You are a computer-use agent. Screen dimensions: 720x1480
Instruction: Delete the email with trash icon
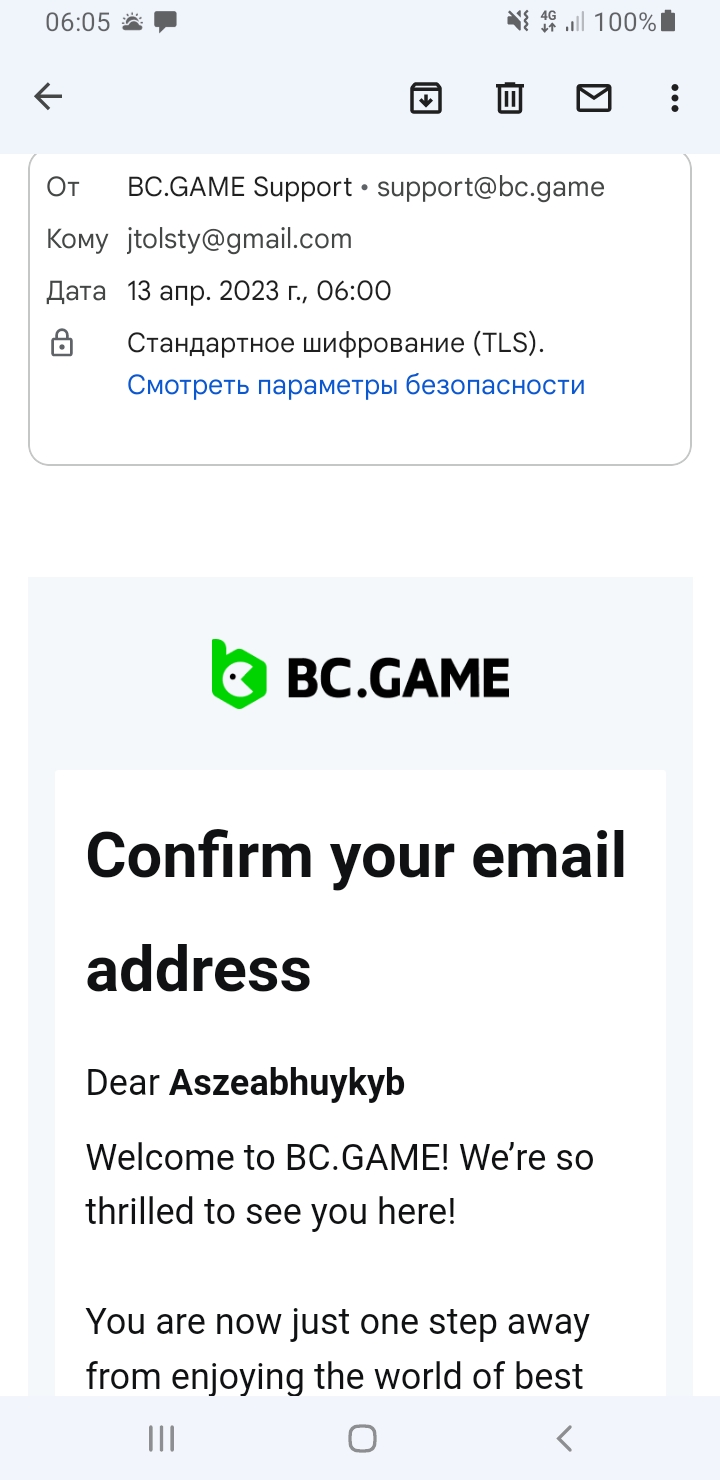coord(510,97)
